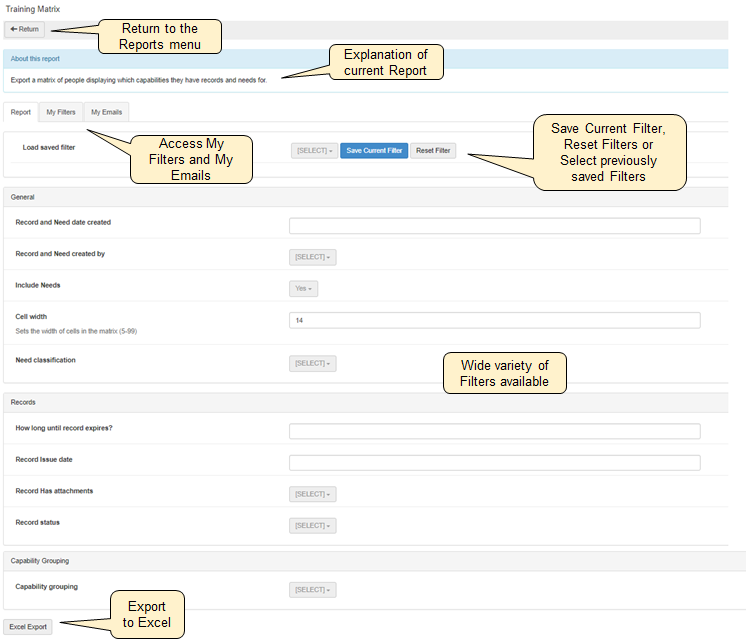The width and height of the screenshot is (746, 639).
Task: Open the My Filters tab
Action: point(60,112)
